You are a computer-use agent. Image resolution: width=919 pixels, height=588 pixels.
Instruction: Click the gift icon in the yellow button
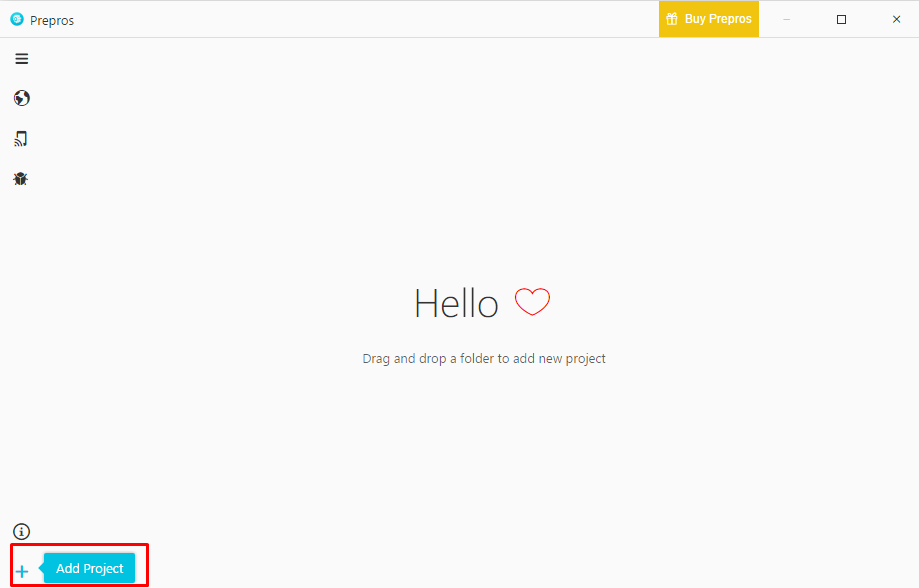672,19
